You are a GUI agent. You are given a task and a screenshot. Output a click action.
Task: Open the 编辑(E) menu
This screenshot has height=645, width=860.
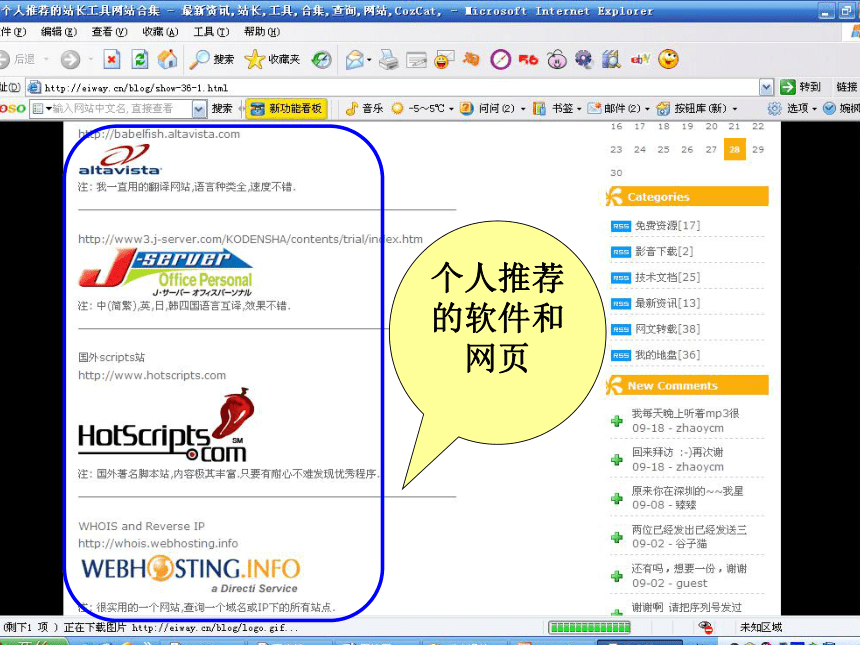point(59,32)
